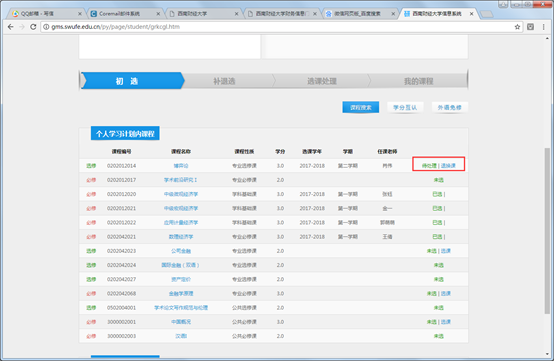Image resolution: width=554 pixels, height=361 pixels.
Task: Click the page vertical scrollbar thumb
Action: [547, 231]
